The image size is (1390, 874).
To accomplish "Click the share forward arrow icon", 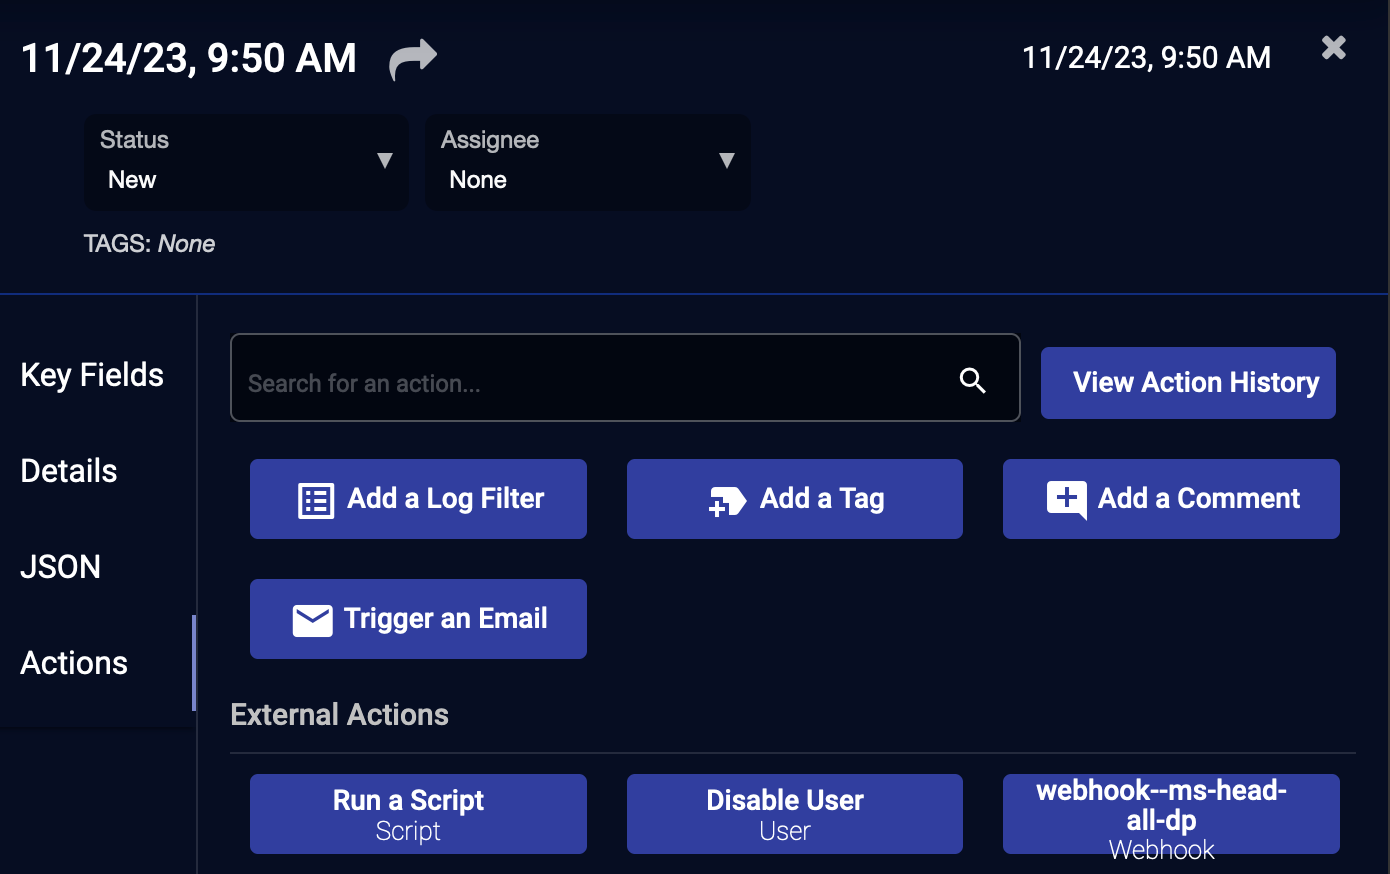I will point(412,59).
